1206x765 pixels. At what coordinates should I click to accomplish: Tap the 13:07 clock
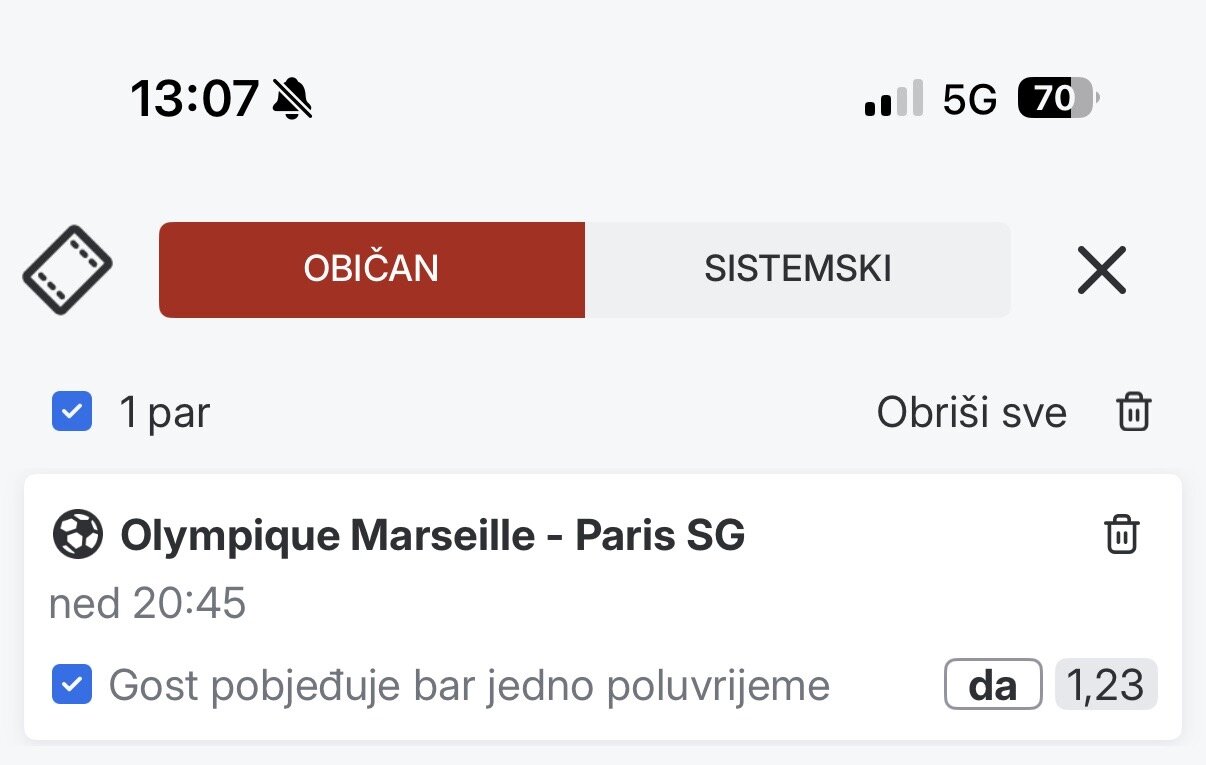pos(195,99)
